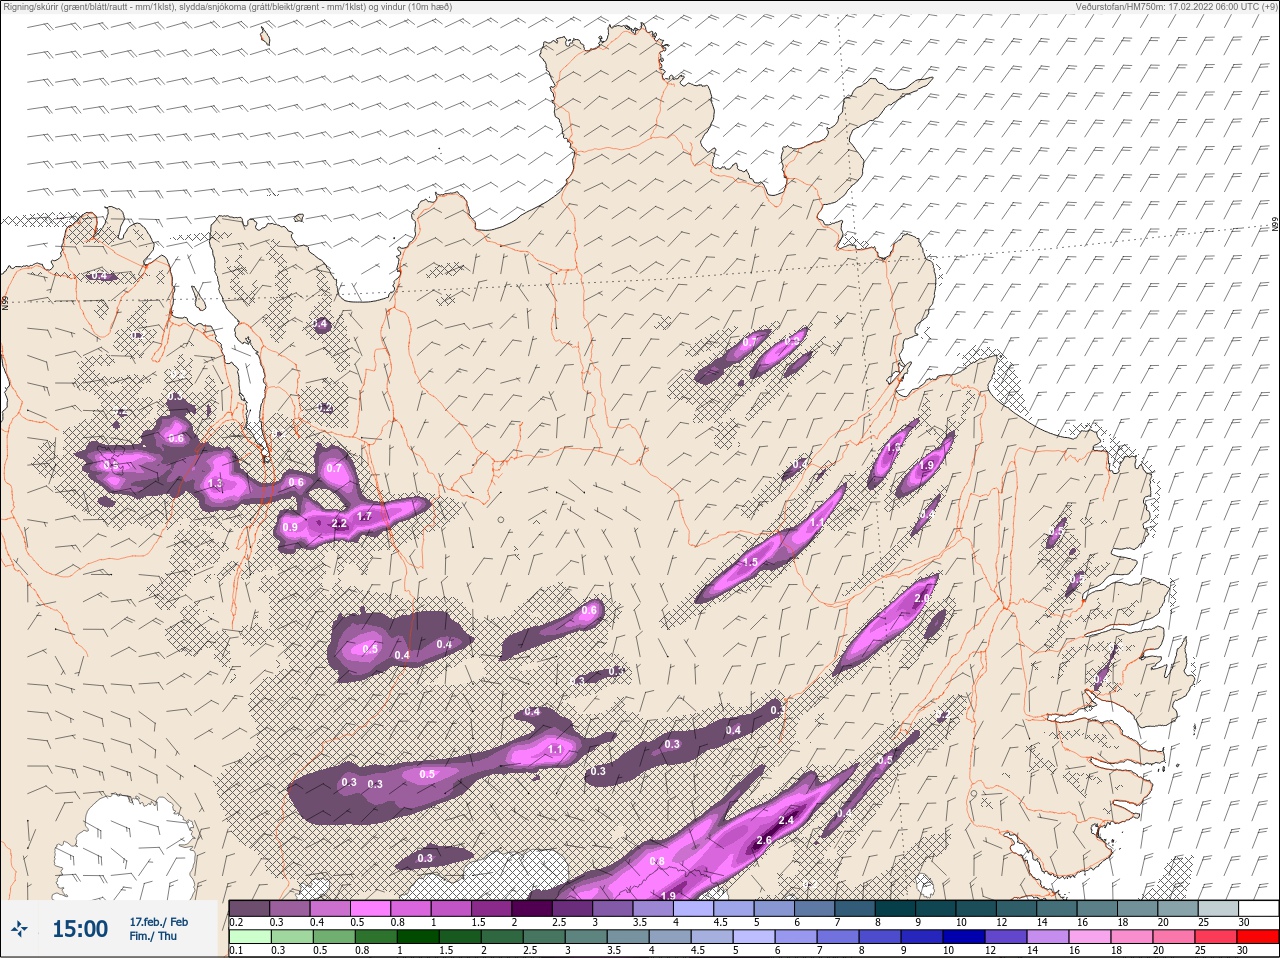Click the dark plum first swatch in upper legend
Image resolution: width=1280 pixels, height=958 pixels.
249,908
